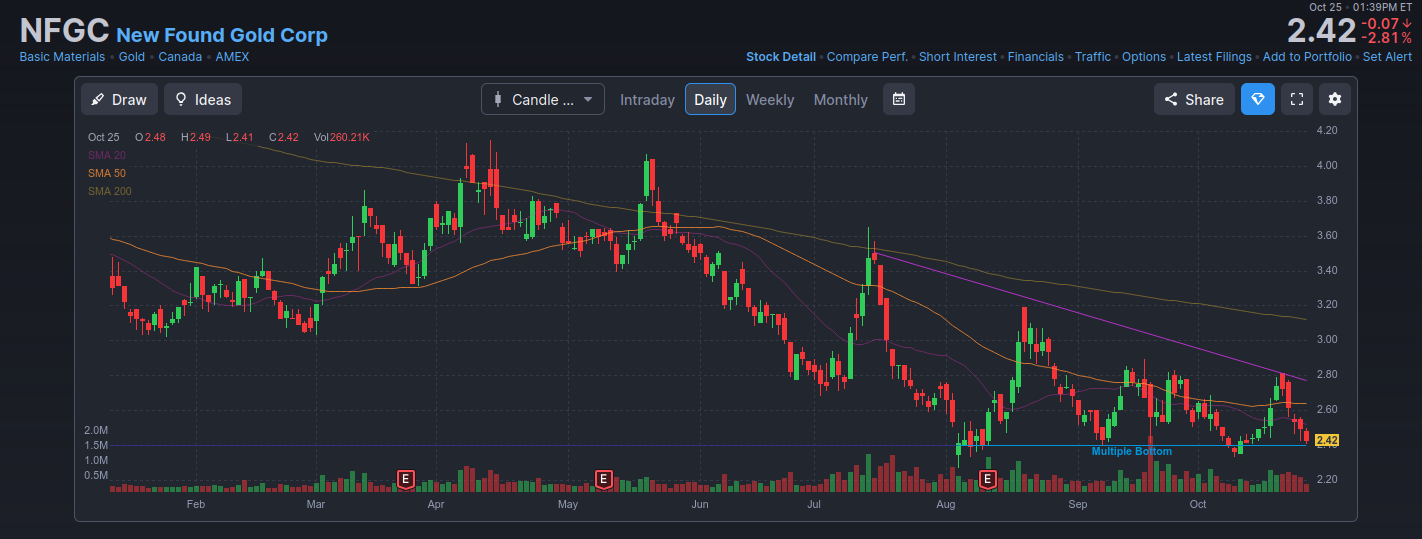Click Add to Portfolio link
The image size is (1422, 539).
(x=1307, y=57)
